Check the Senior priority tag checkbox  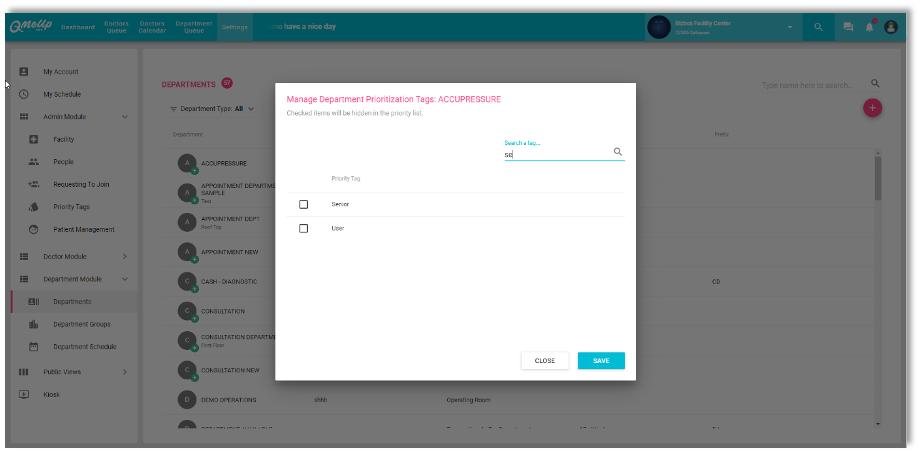point(304,204)
